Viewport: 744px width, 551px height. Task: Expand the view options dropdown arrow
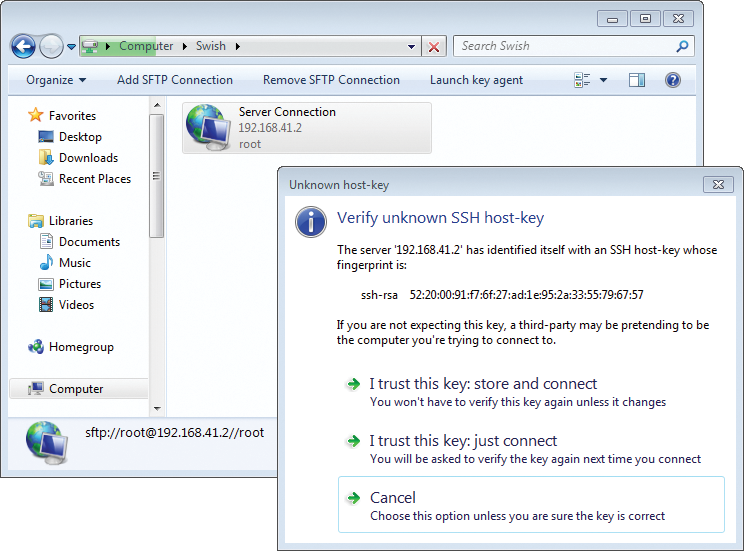pyautogui.click(x=603, y=80)
